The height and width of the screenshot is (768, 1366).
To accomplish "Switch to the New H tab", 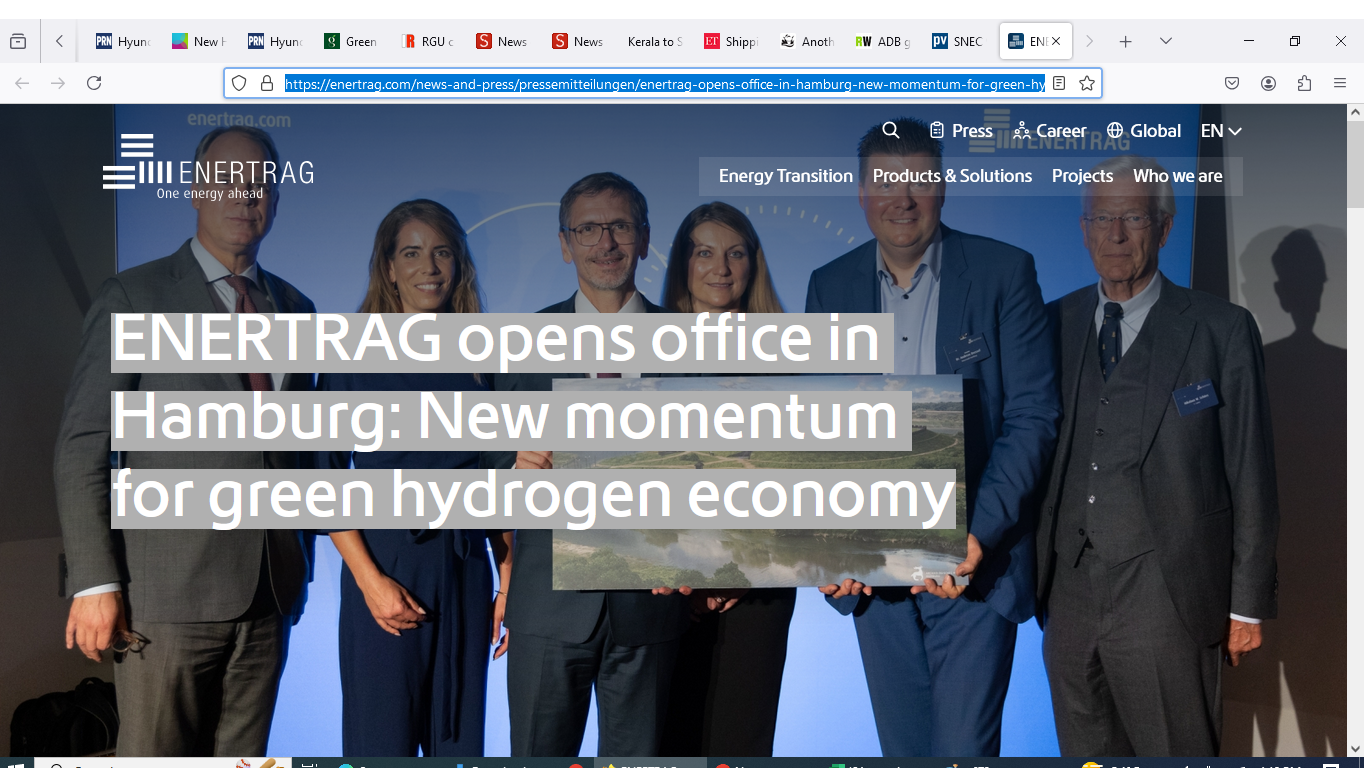I will pos(199,41).
